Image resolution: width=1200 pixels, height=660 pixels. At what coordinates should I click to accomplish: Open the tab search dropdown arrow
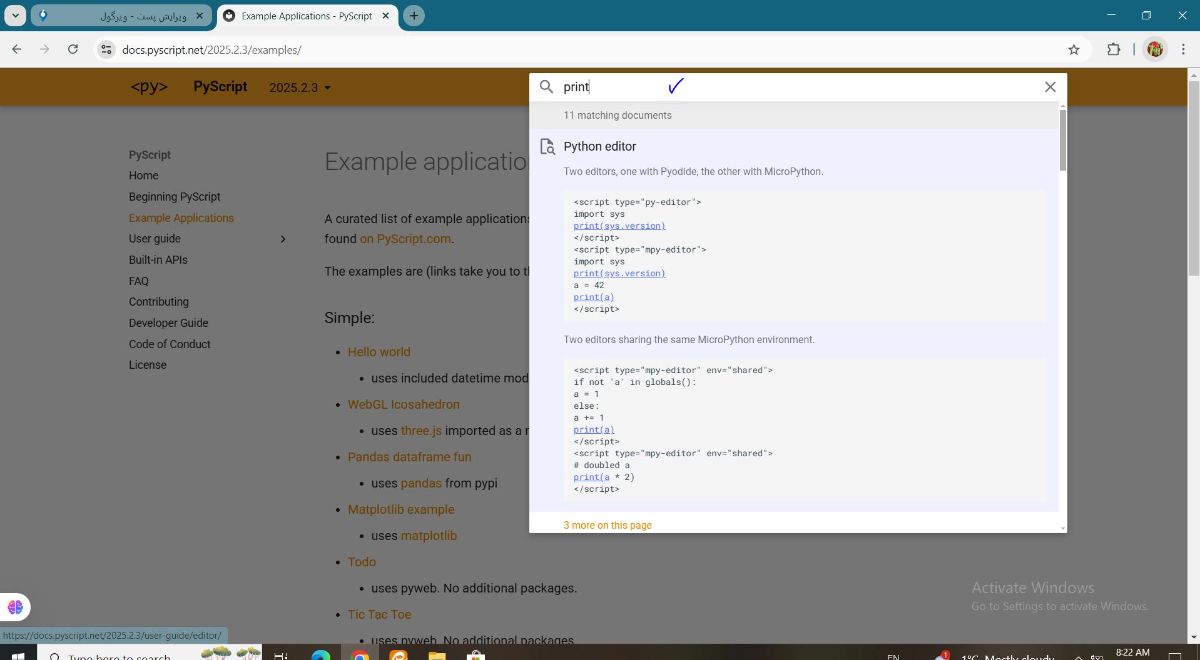click(x=16, y=16)
